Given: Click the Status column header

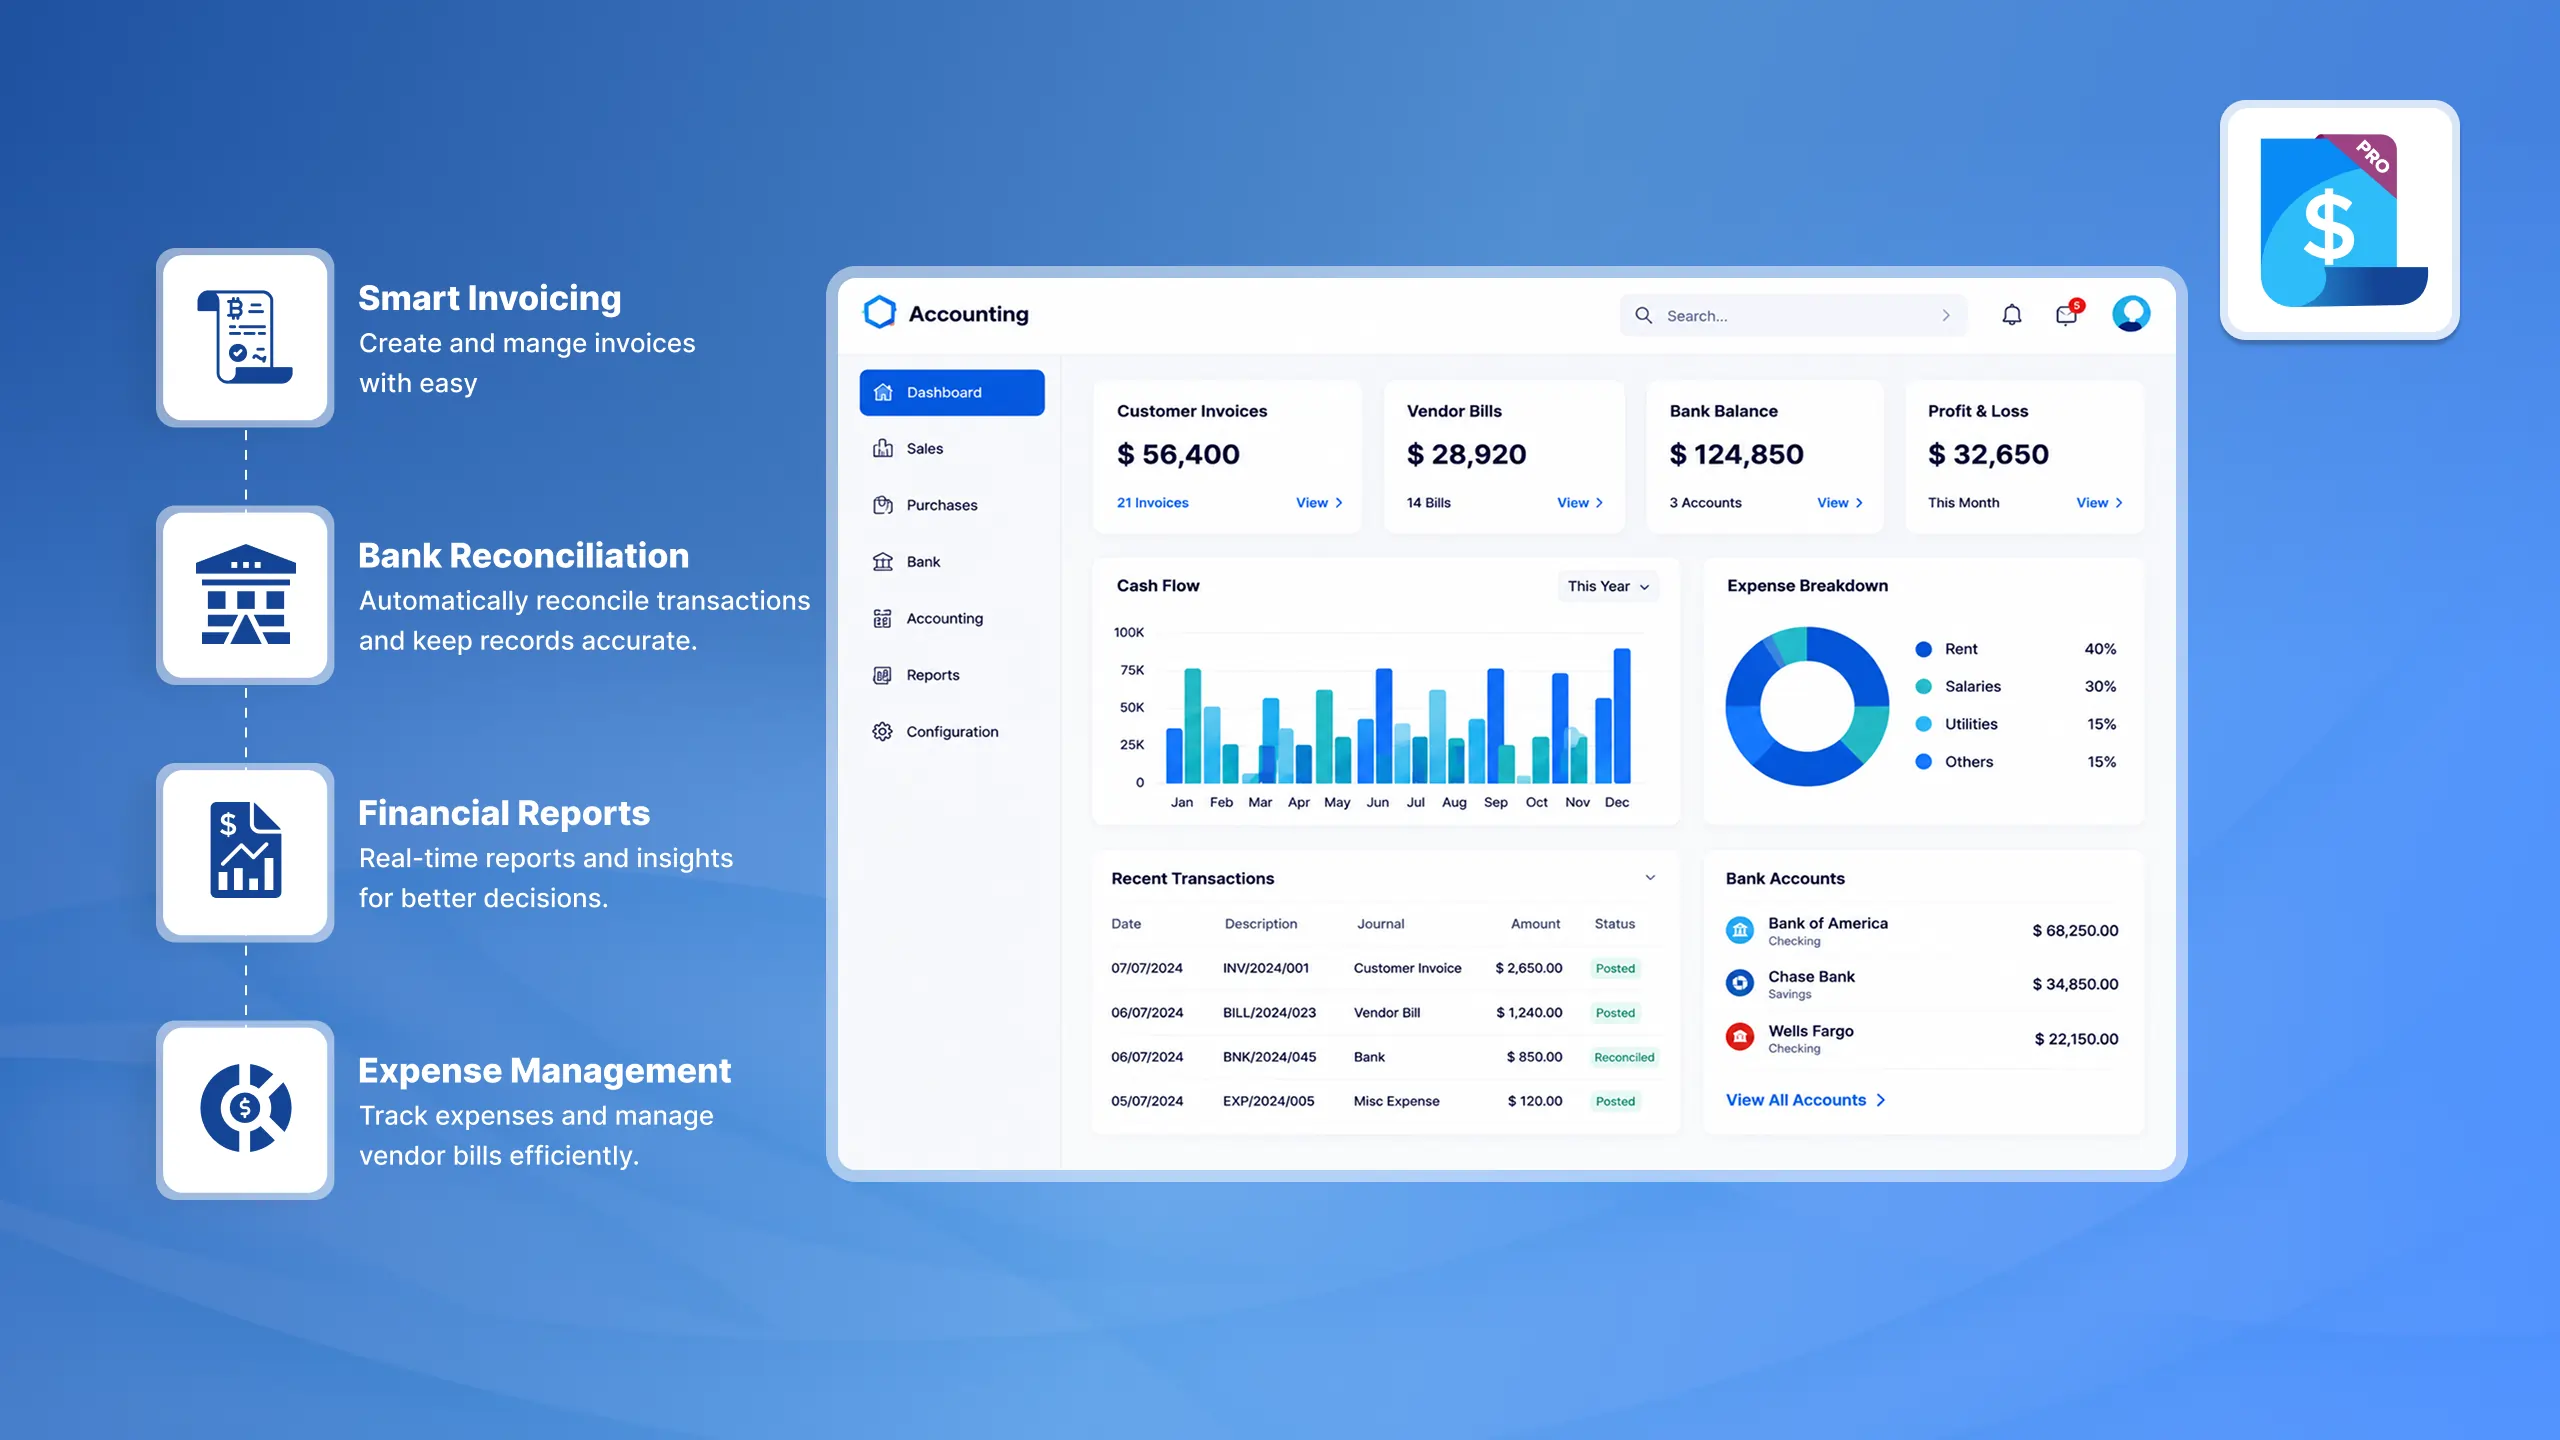Looking at the screenshot, I should pos(1614,924).
